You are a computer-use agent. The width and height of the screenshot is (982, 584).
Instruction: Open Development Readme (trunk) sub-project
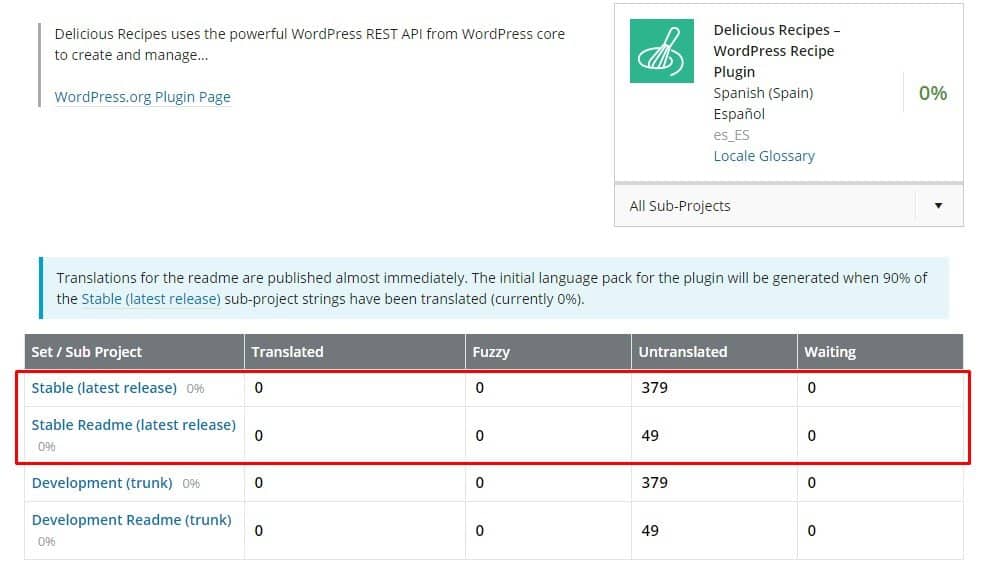tap(131, 520)
